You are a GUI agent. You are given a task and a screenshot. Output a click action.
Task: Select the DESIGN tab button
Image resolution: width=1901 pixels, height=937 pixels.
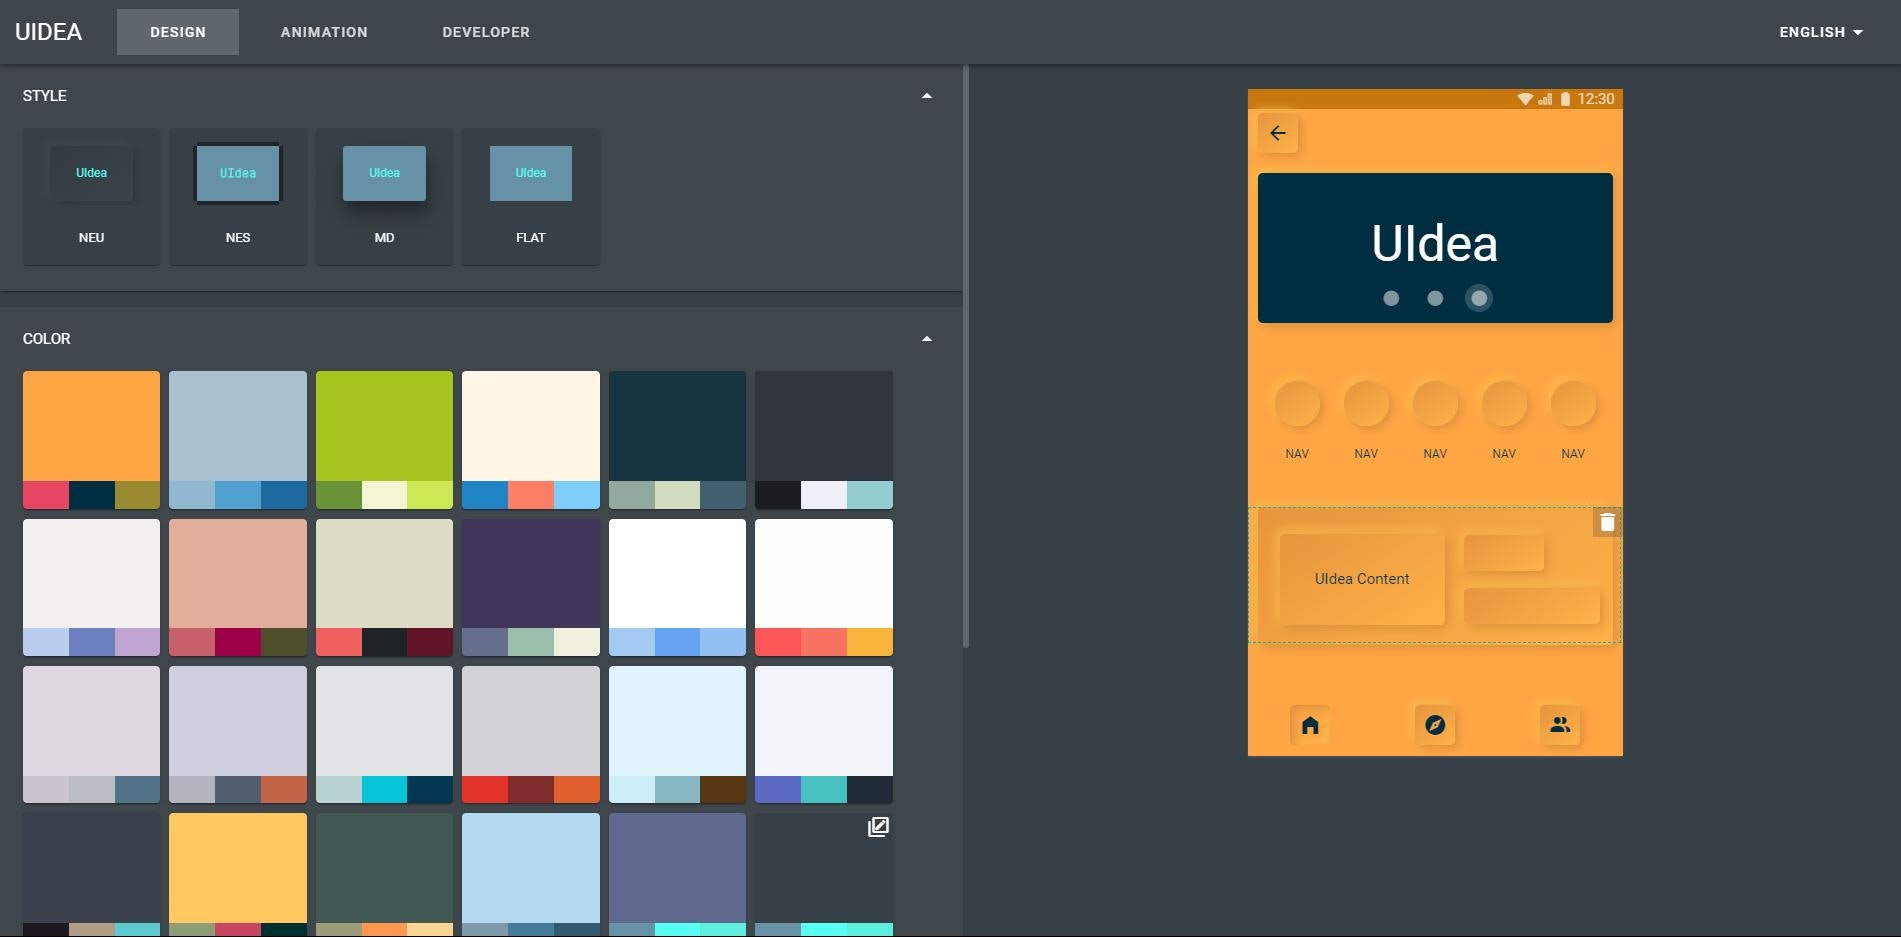pyautogui.click(x=177, y=31)
